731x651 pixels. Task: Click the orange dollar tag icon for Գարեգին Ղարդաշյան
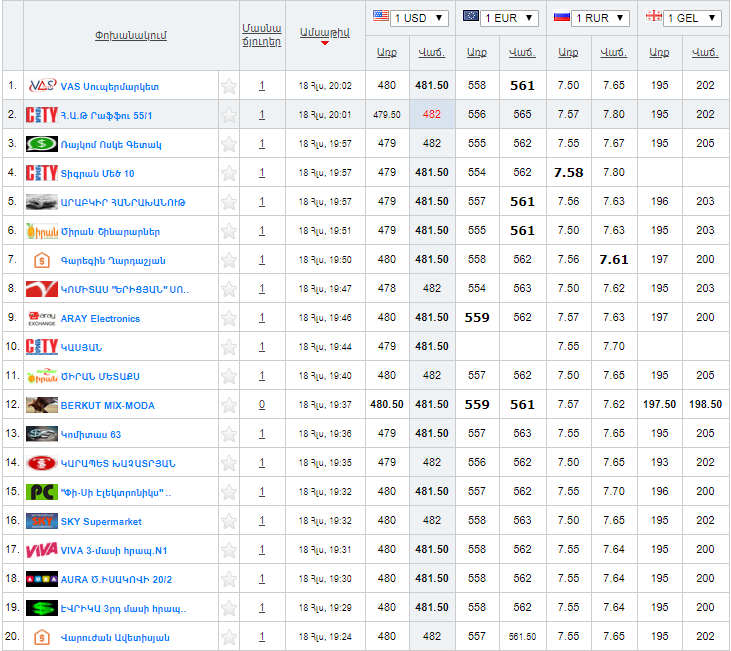(42, 260)
